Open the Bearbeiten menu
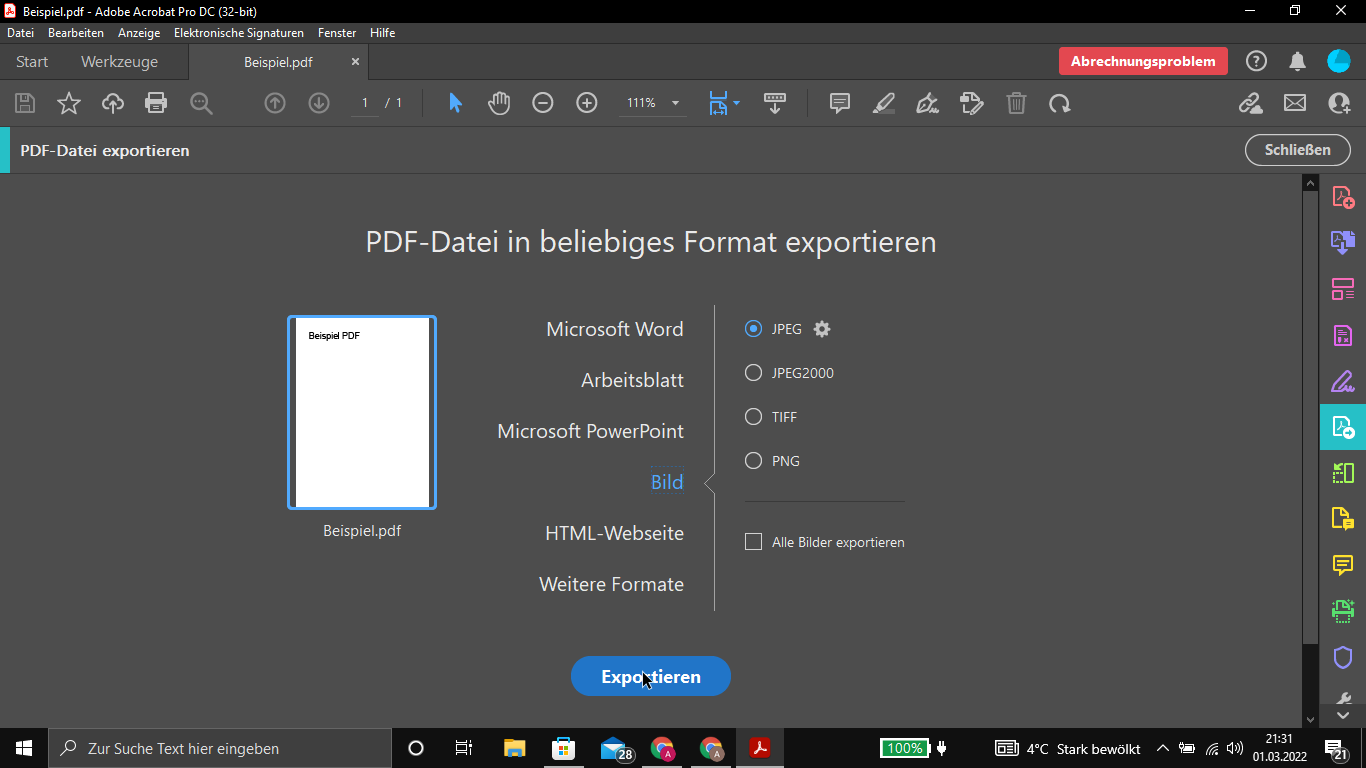Image resolution: width=1366 pixels, height=768 pixels. [x=76, y=33]
